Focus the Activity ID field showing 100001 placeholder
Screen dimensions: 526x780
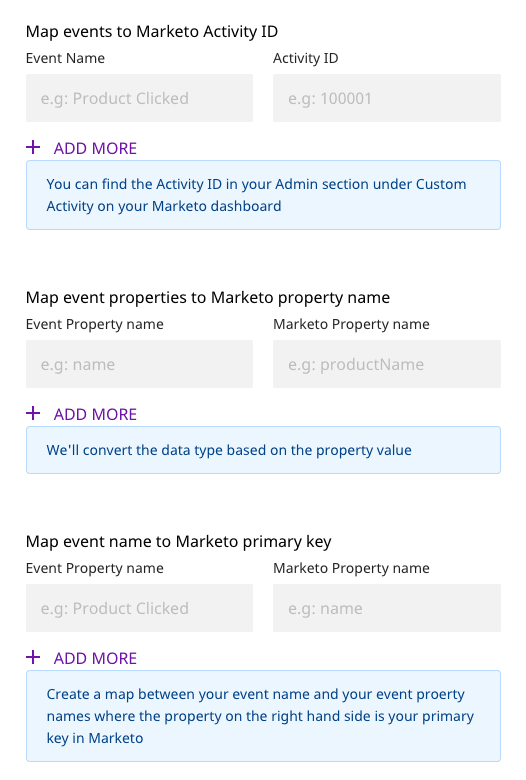(387, 98)
